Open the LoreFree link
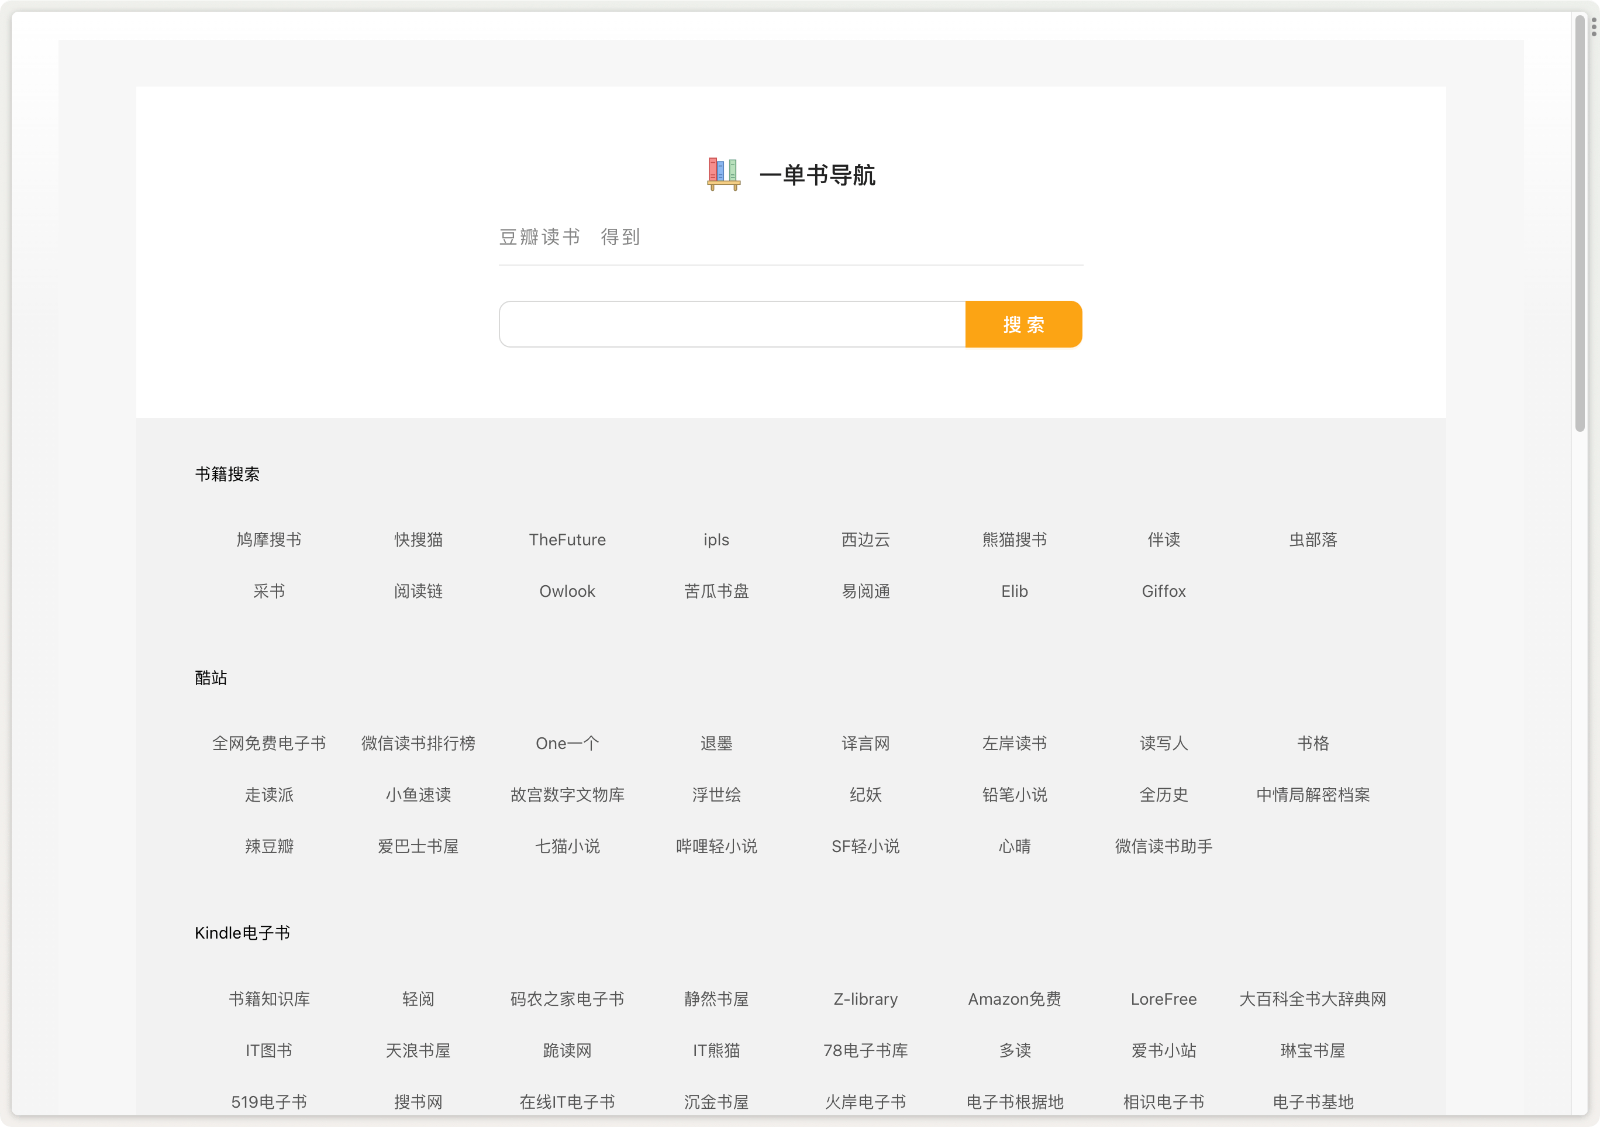This screenshot has height=1127, width=1600. (1163, 999)
